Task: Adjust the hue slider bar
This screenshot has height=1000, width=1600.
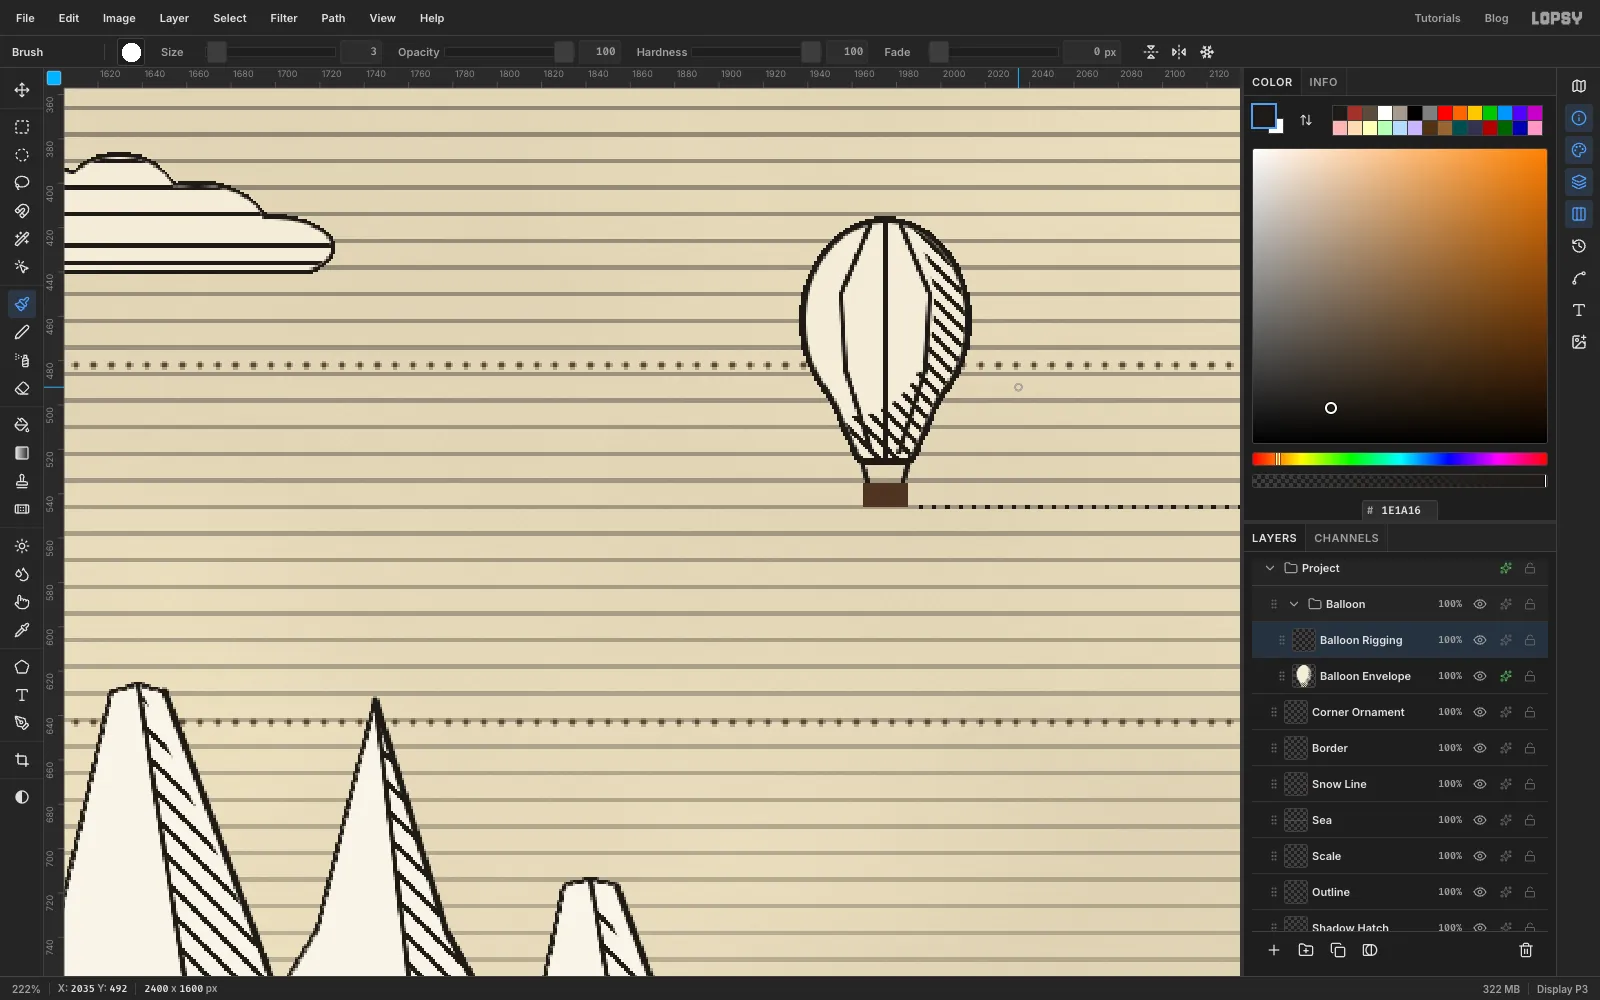Action: point(1399,459)
